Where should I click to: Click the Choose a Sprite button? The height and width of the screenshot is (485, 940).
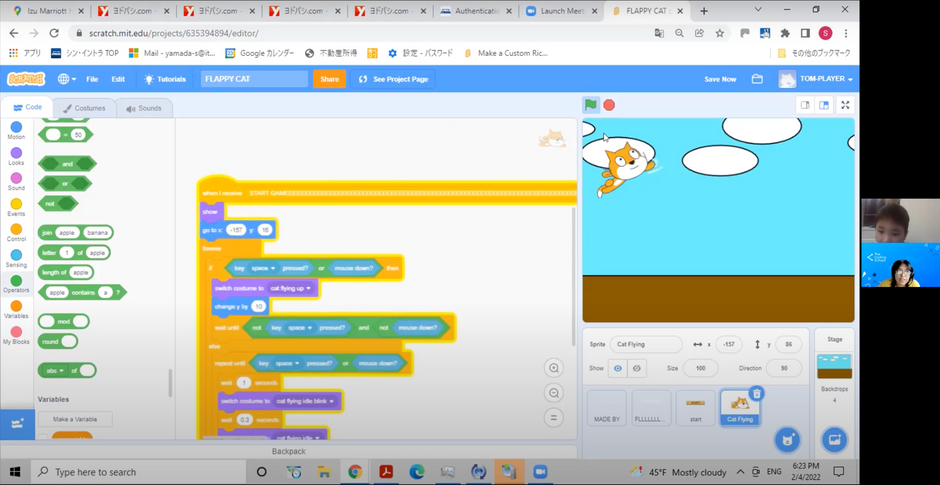tap(787, 439)
